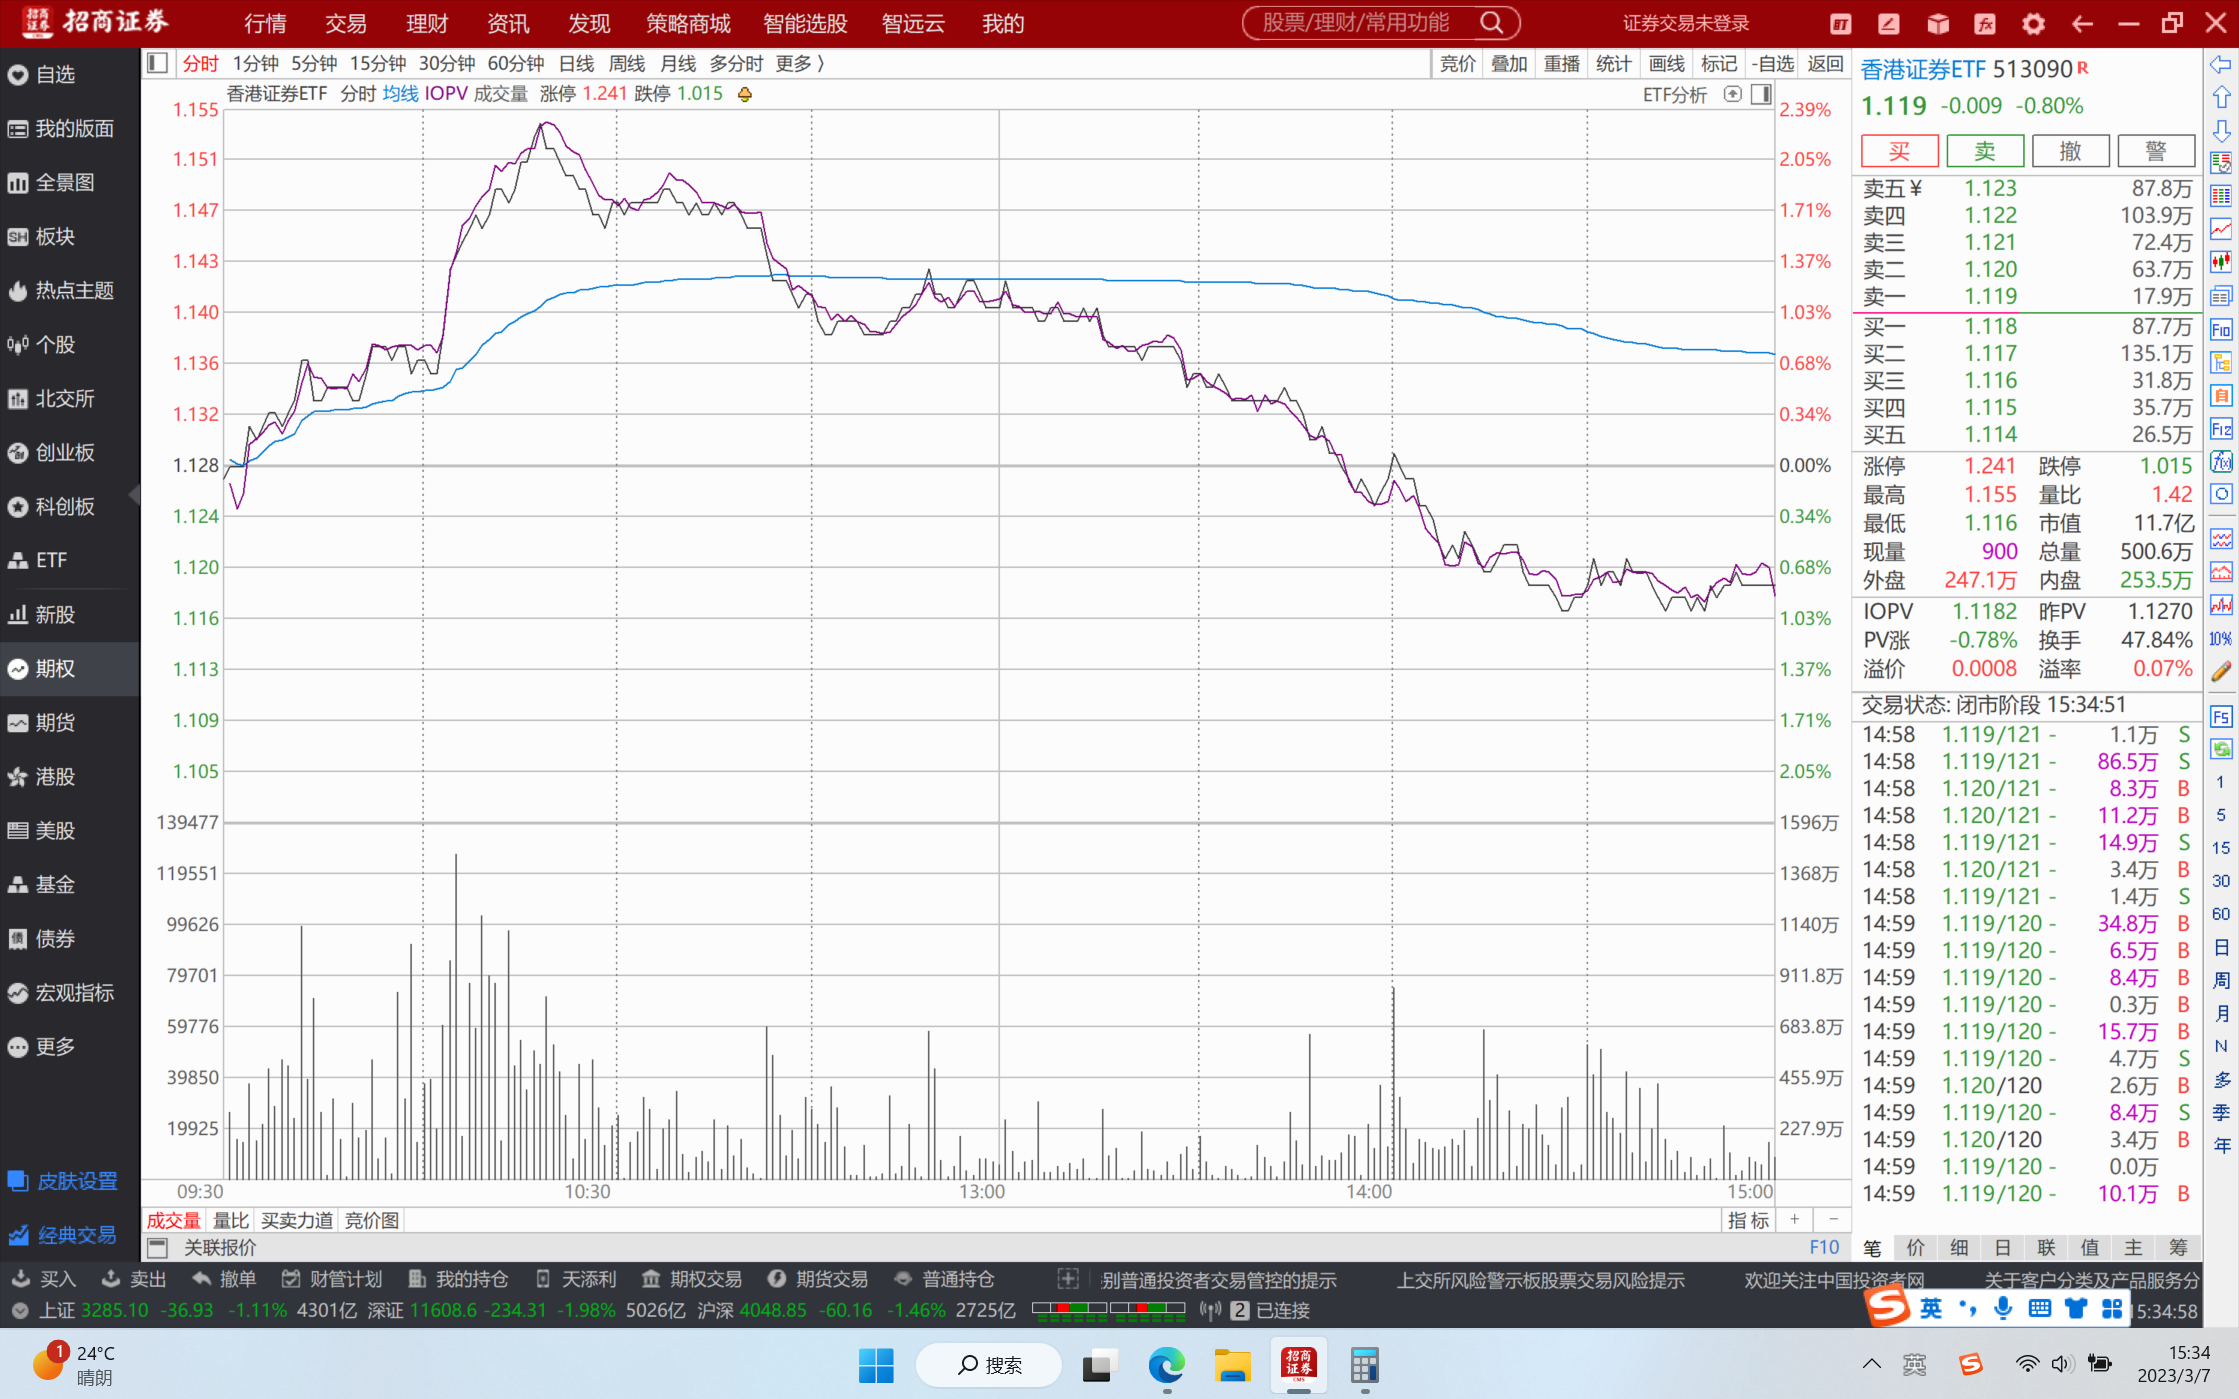This screenshot has width=2239, height=1399.
Task: Click the previous stock left arrow icon
Action: pos(2220,65)
